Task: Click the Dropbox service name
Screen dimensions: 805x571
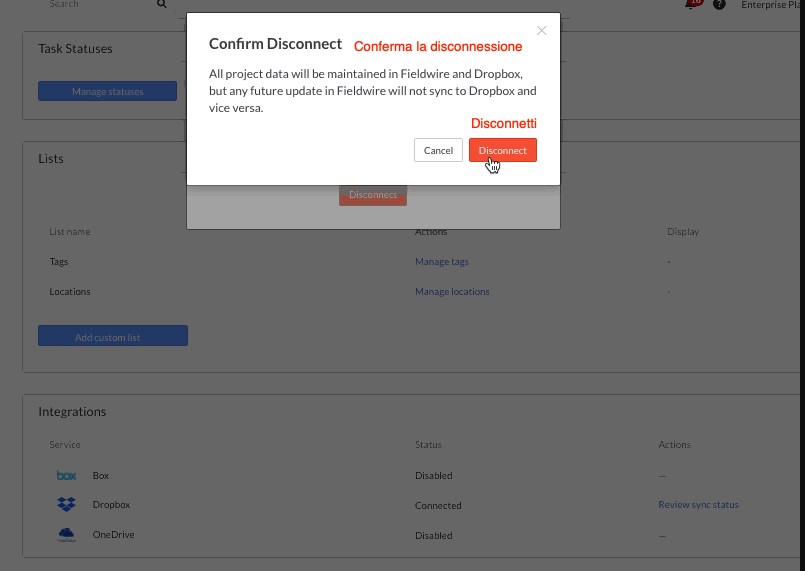Action: pos(111,505)
